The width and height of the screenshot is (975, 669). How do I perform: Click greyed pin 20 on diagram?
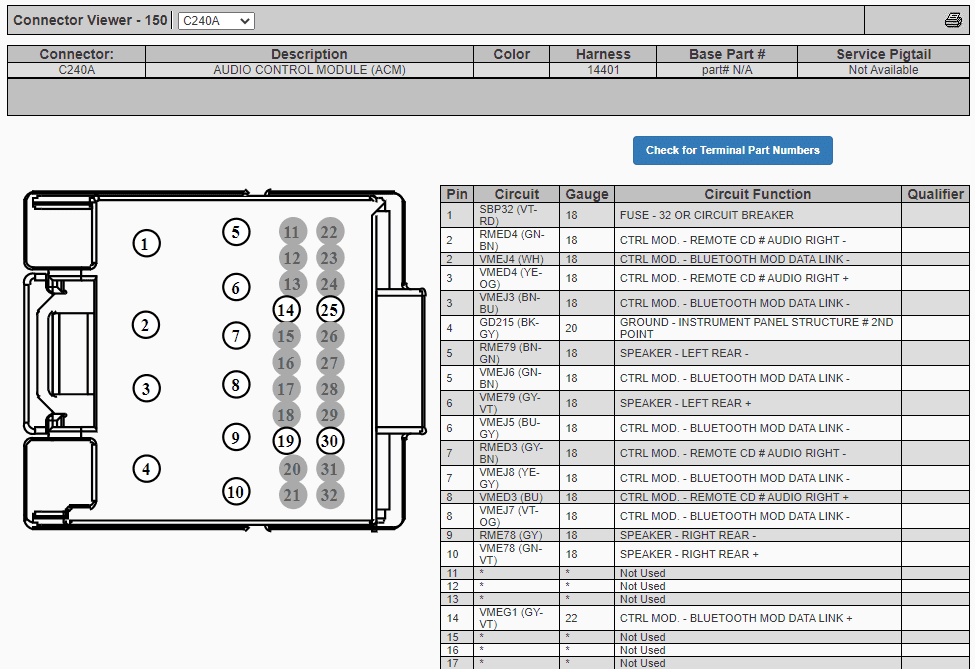tap(292, 469)
